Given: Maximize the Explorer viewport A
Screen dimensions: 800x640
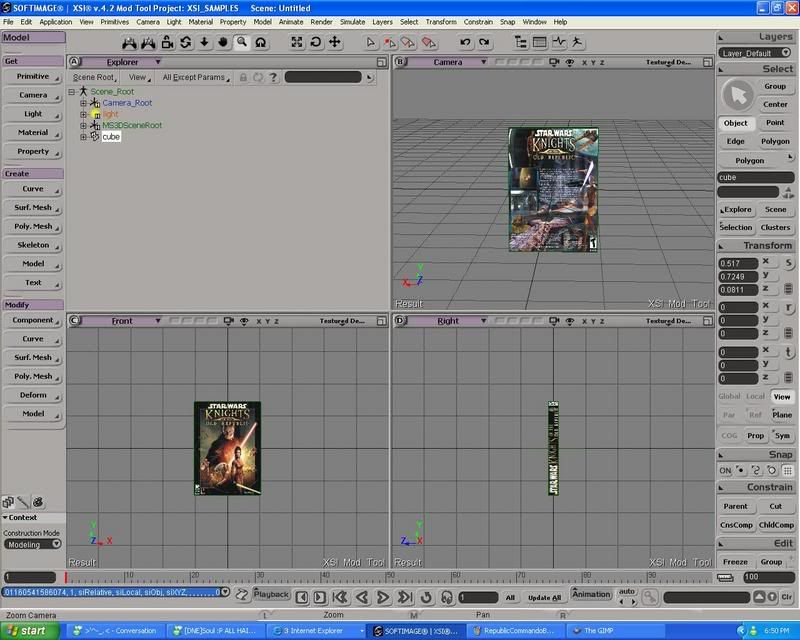Looking at the screenshot, I should click(x=382, y=62).
